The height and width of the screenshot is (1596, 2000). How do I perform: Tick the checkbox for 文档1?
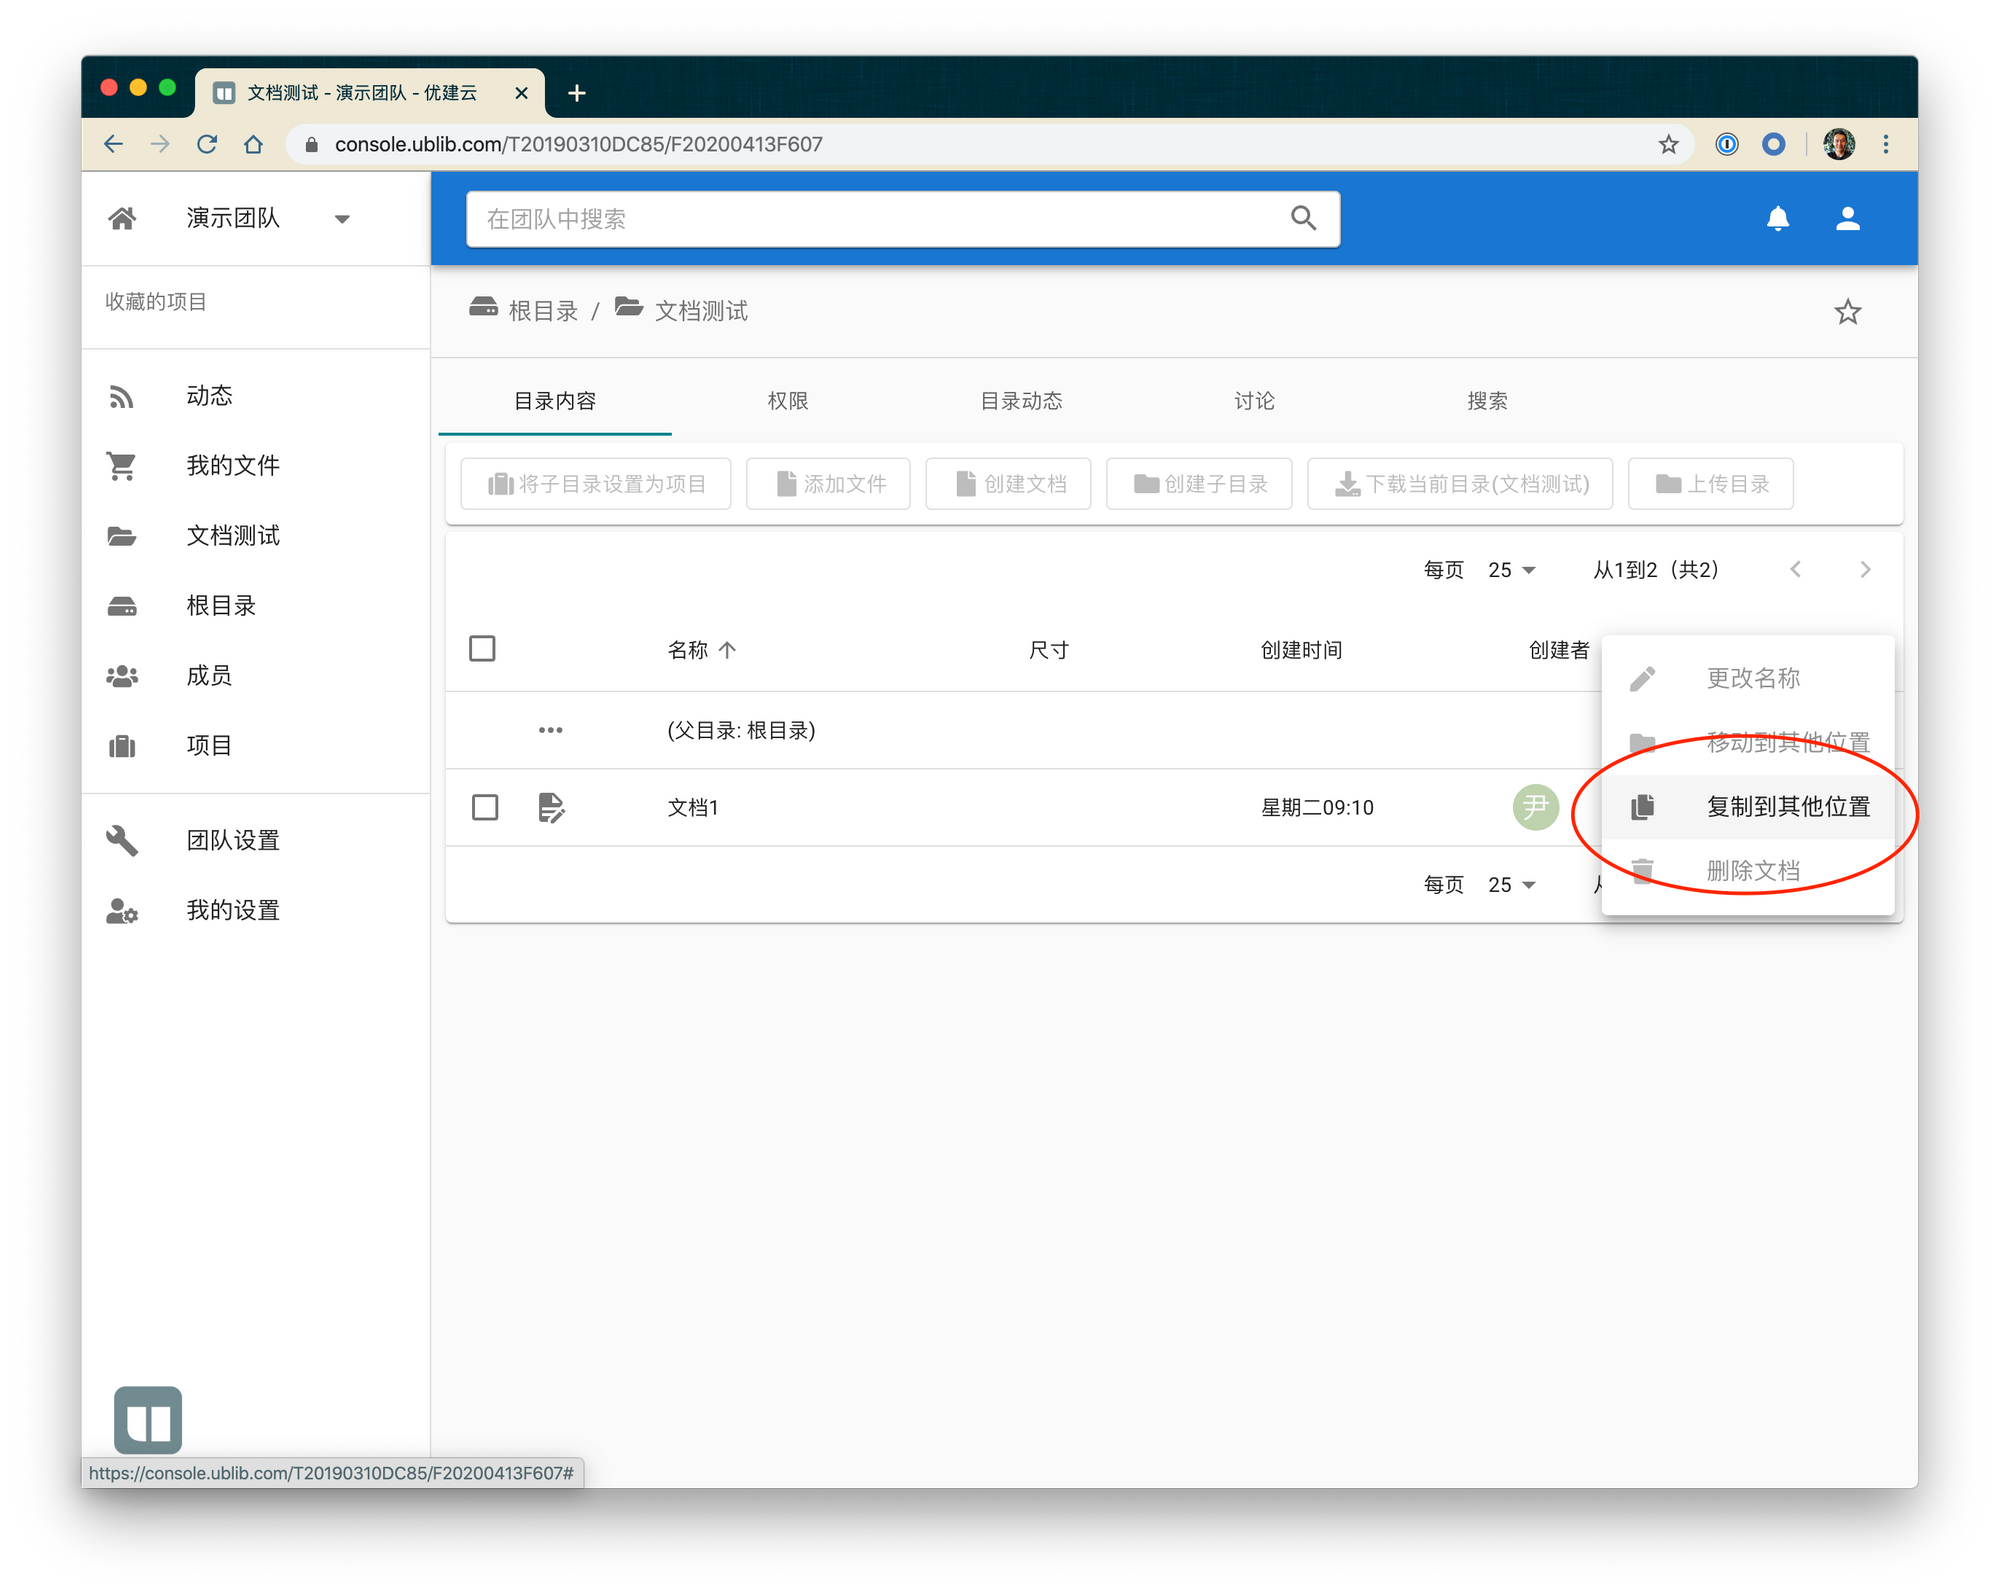point(485,807)
